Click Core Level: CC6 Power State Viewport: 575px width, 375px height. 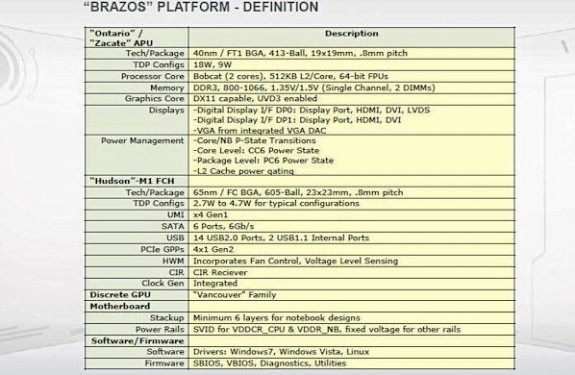point(256,151)
